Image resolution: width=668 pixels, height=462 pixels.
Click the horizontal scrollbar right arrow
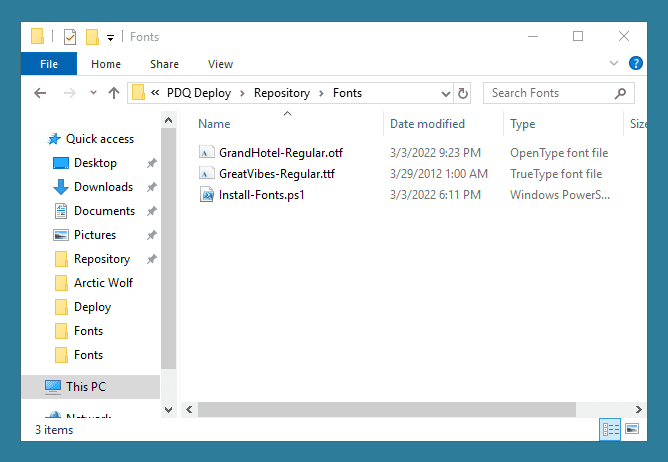638,410
